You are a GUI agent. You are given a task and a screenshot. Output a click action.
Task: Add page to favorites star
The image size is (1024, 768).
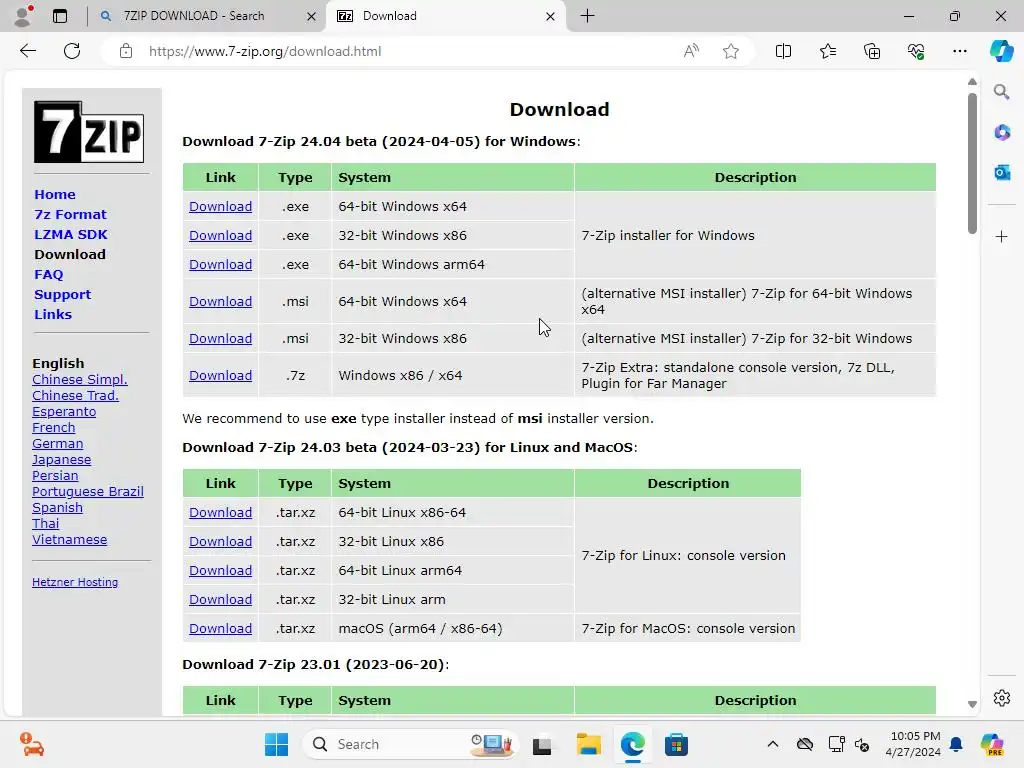click(x=731, y=51)
